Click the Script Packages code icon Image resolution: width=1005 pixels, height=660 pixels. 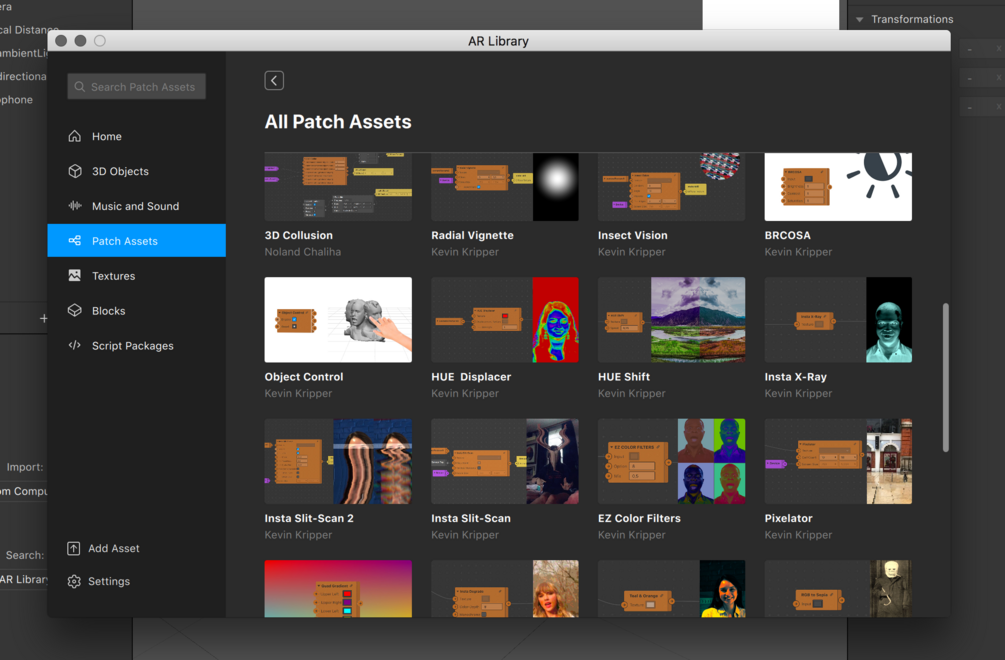[x=75, y=345]
